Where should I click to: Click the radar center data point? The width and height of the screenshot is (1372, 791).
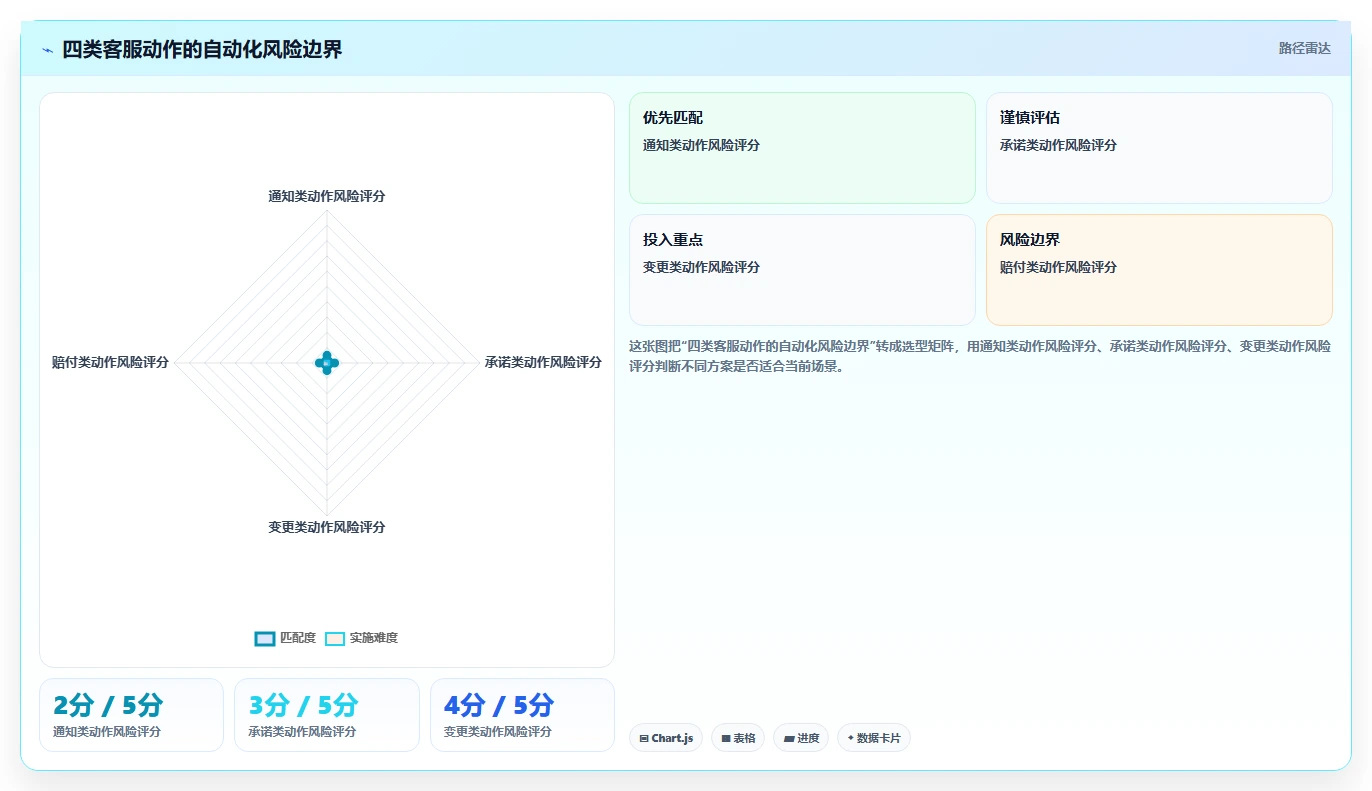327,363
